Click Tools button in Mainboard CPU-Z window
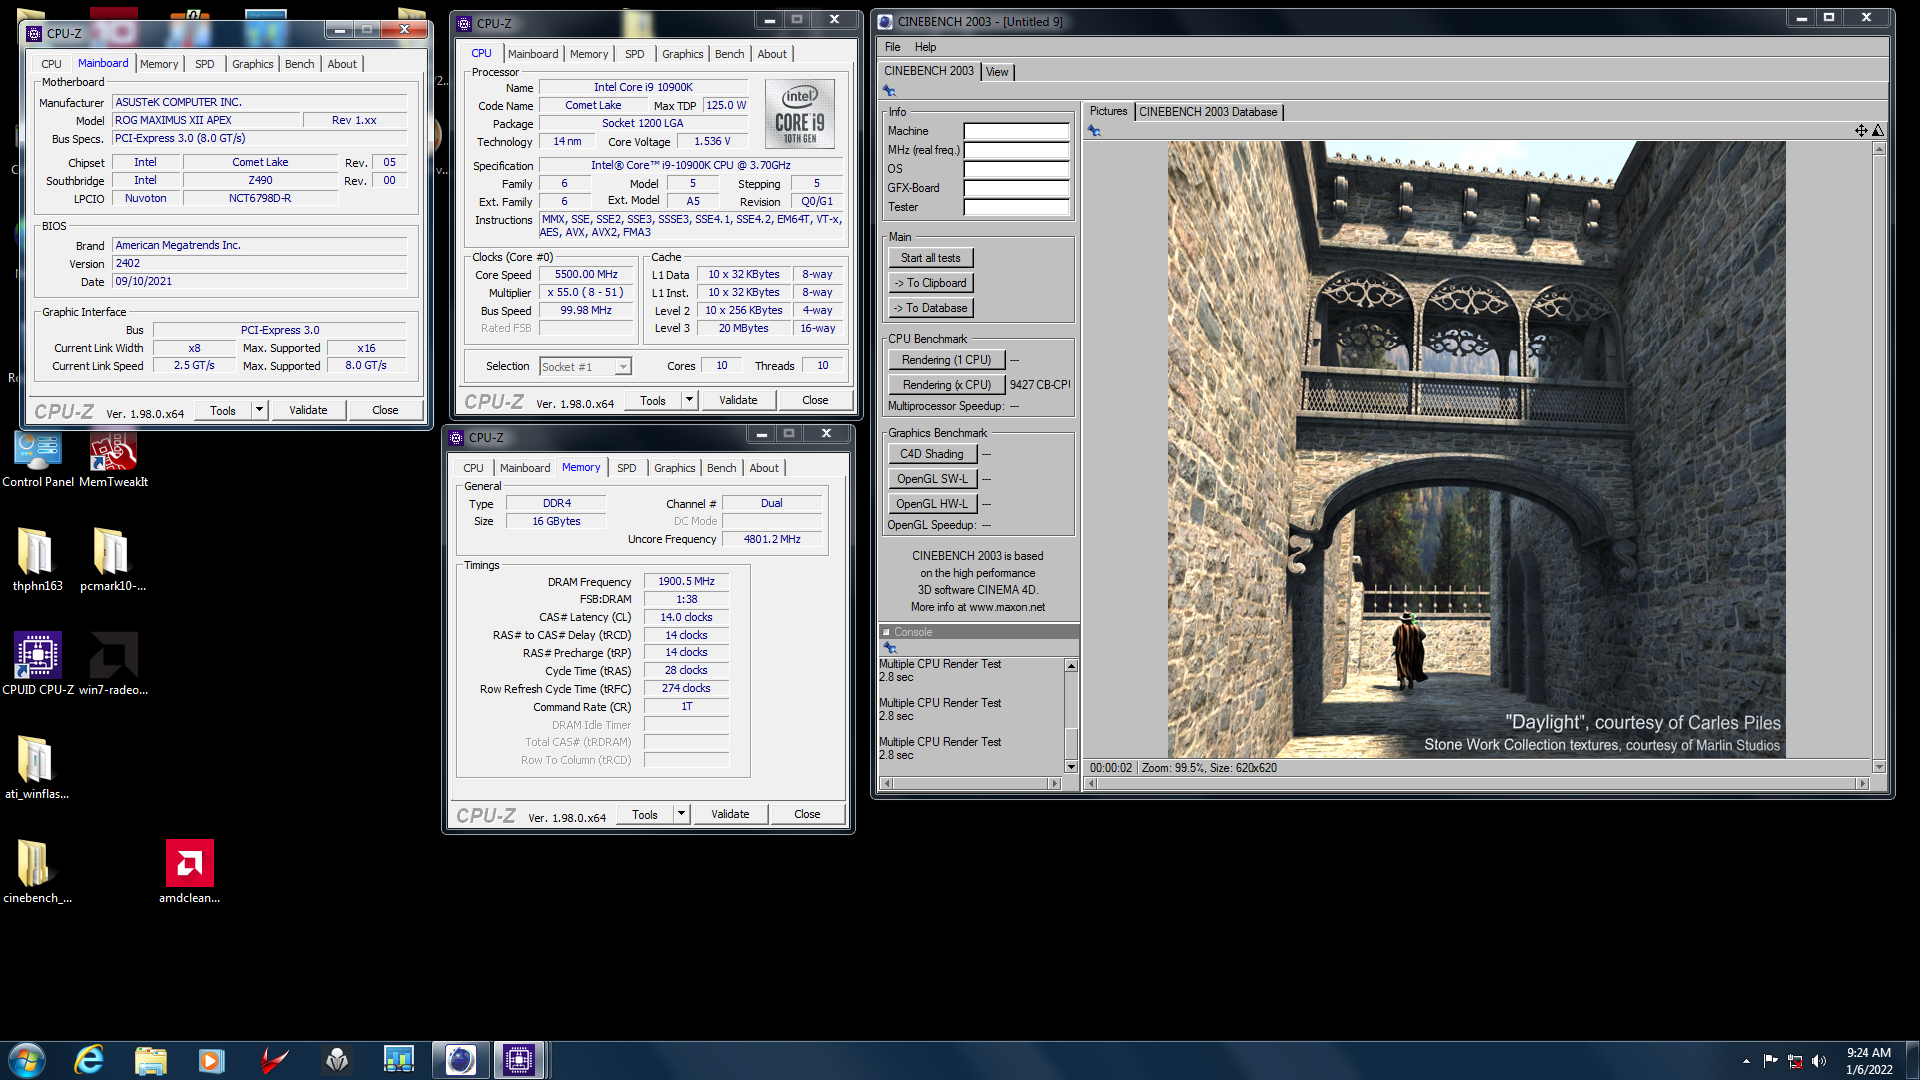1920x1080 pixels. pyautogui.click(x=223, y=410)
